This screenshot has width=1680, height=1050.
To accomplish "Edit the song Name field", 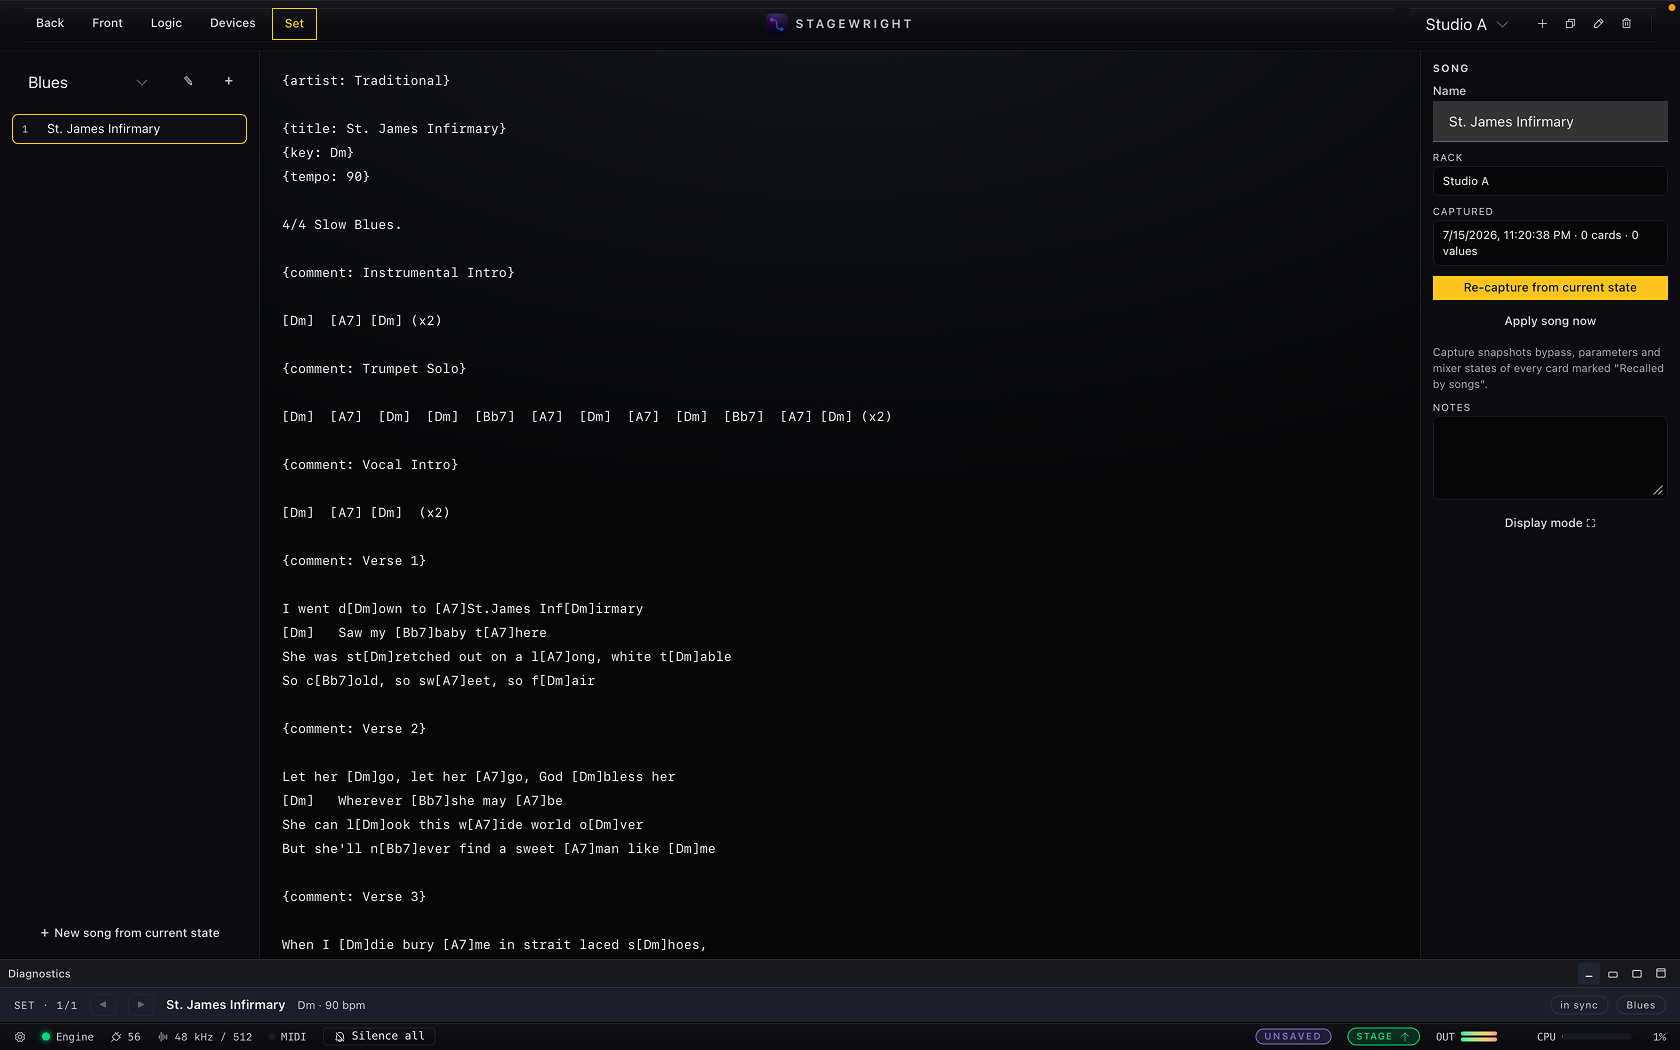I will tap(1550, 122).
